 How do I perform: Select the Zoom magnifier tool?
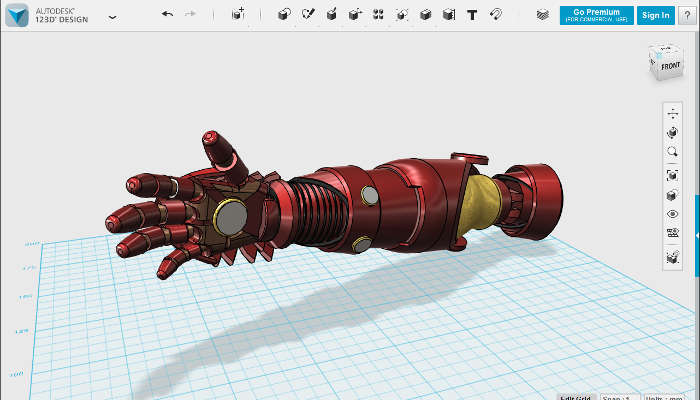click(672, 151)
